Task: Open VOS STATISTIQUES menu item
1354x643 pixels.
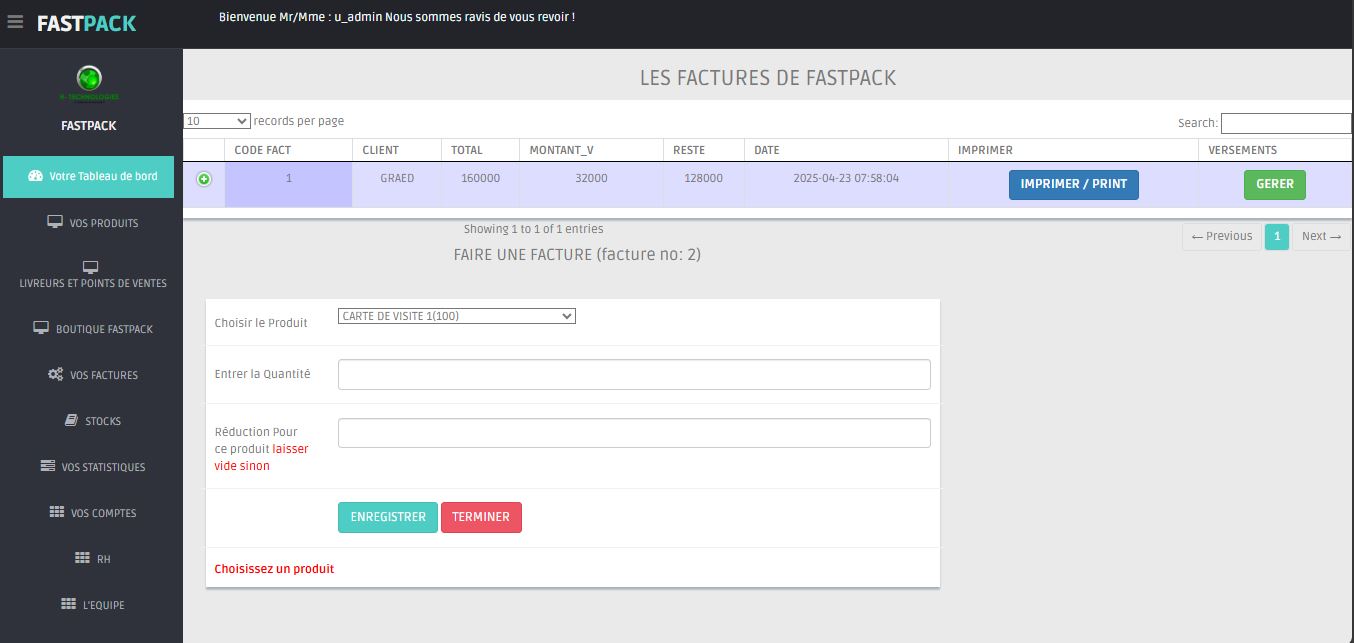Action: 92,467
